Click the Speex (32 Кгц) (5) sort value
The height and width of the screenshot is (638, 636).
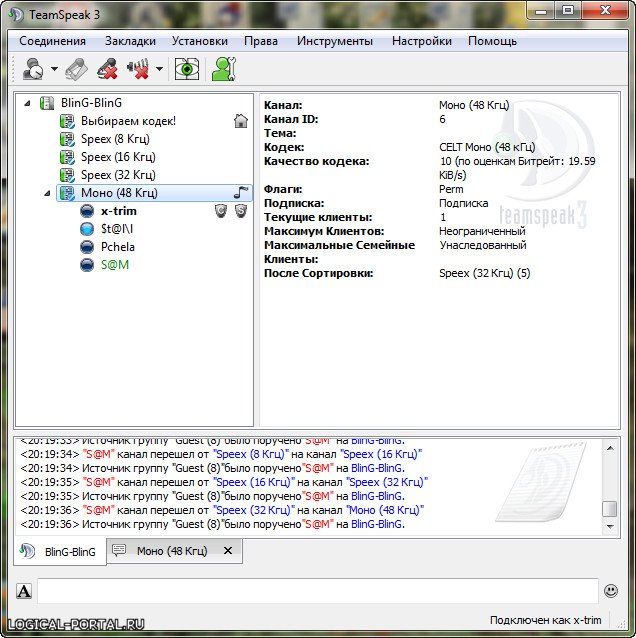coord(485,273)
